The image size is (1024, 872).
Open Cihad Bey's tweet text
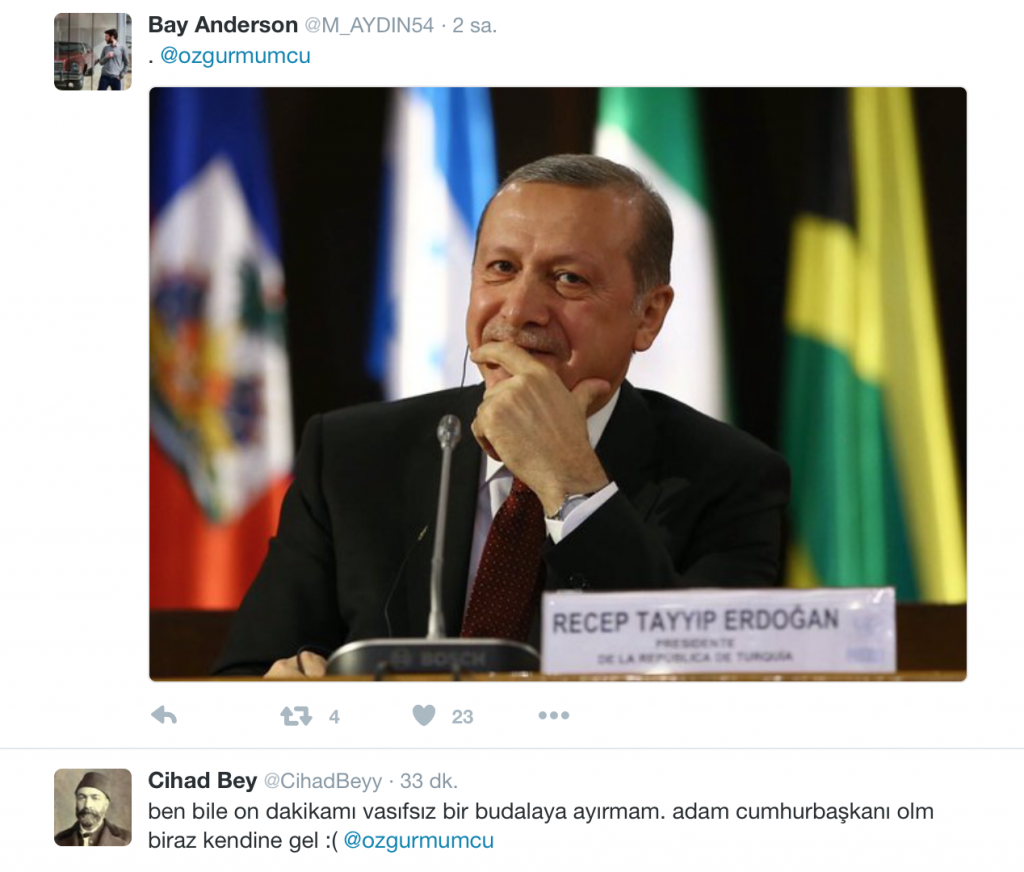(x=541, y=826)
